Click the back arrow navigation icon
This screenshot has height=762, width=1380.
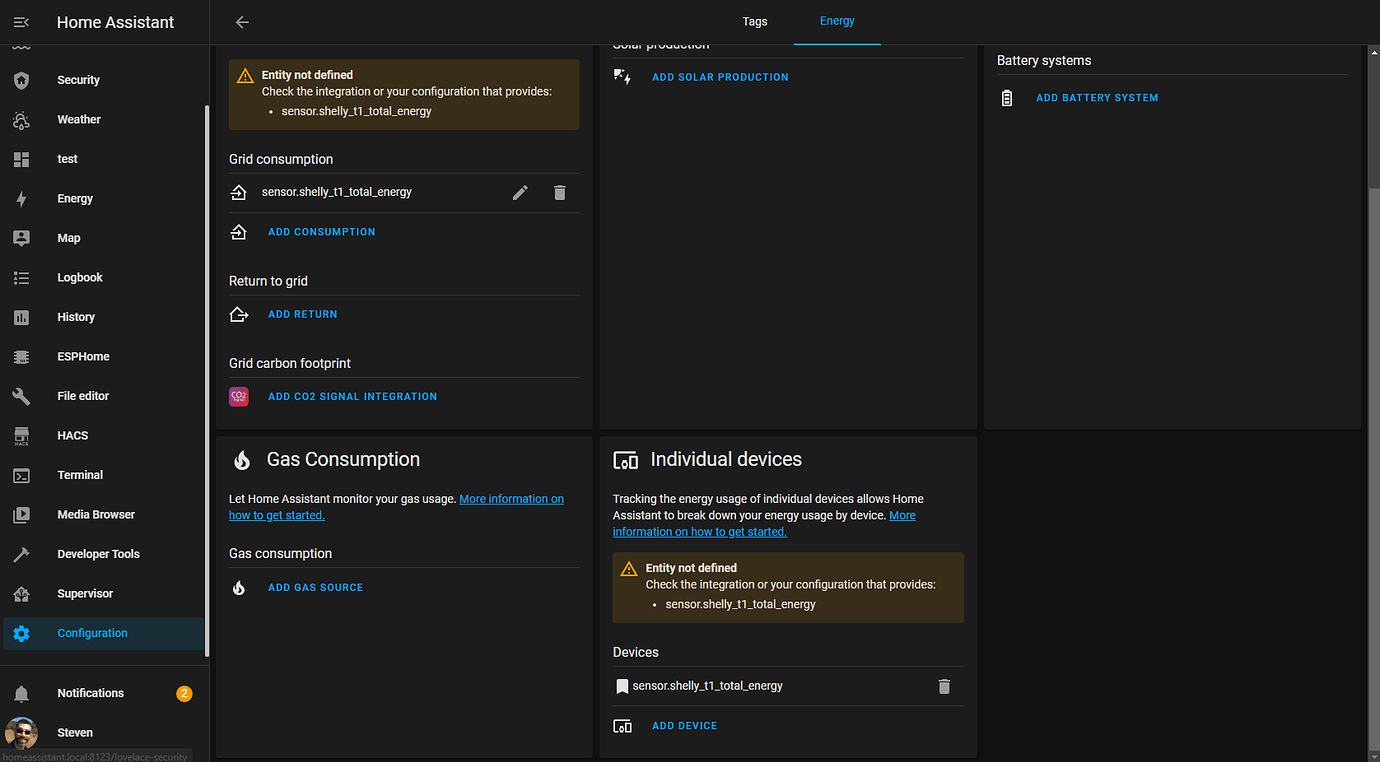[x=241, y=21]
